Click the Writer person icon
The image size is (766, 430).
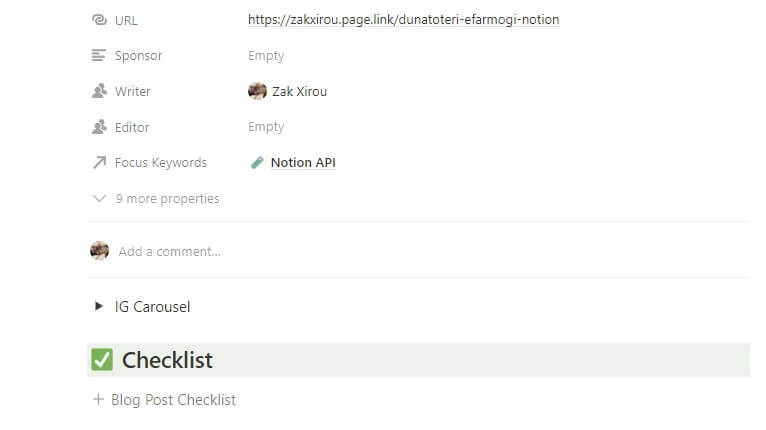[99, 92]
